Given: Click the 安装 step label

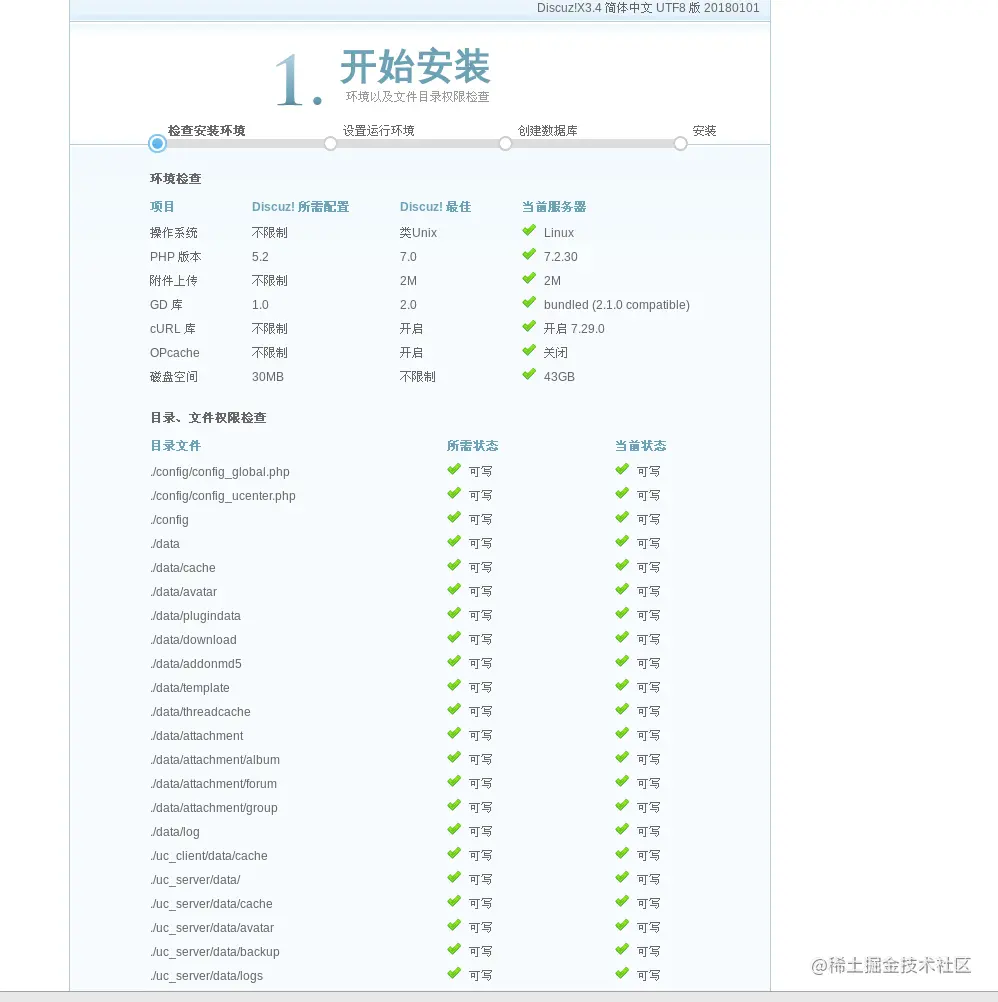Looking at the screenshot, I should point(704,130).
